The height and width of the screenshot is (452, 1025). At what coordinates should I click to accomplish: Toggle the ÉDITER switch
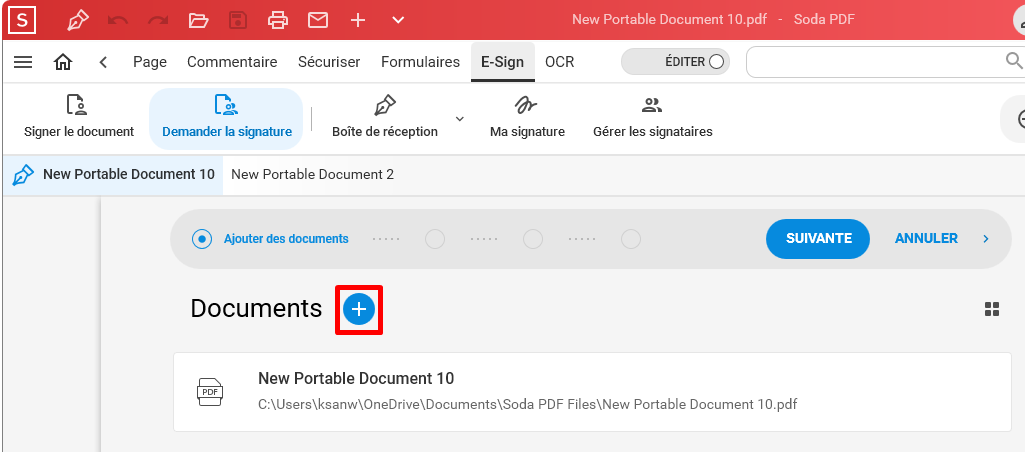tap(675, 62)
